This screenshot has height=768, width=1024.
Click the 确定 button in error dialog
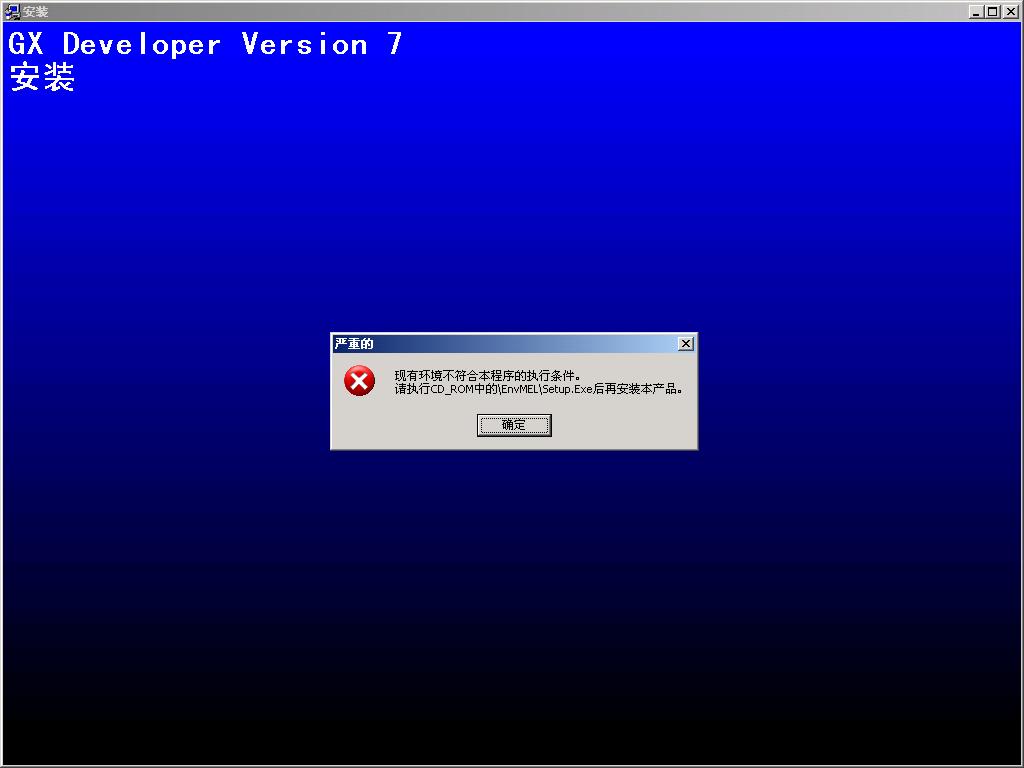514,425
